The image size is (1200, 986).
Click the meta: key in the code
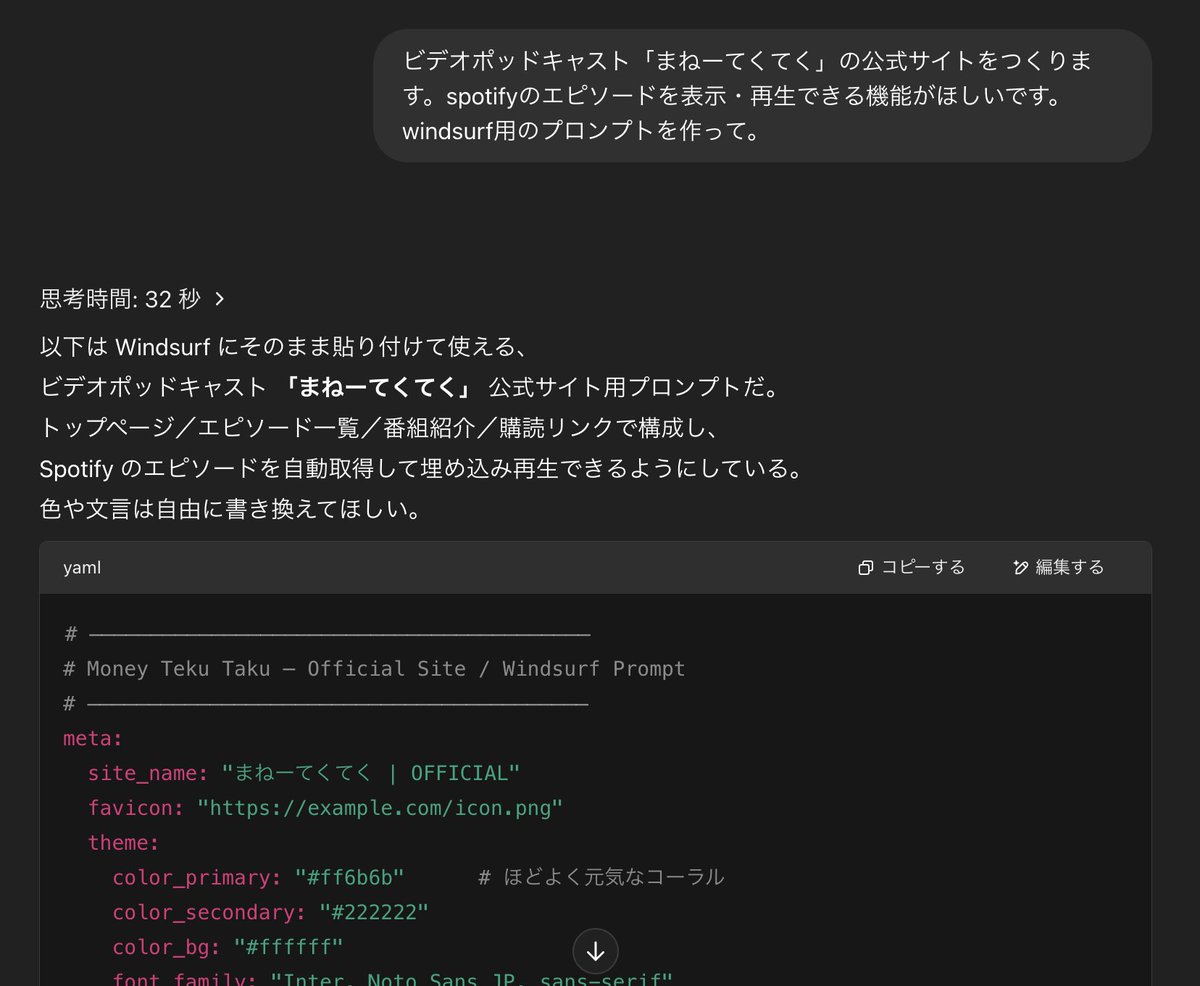pyautogui.click(x=92, y=738)
